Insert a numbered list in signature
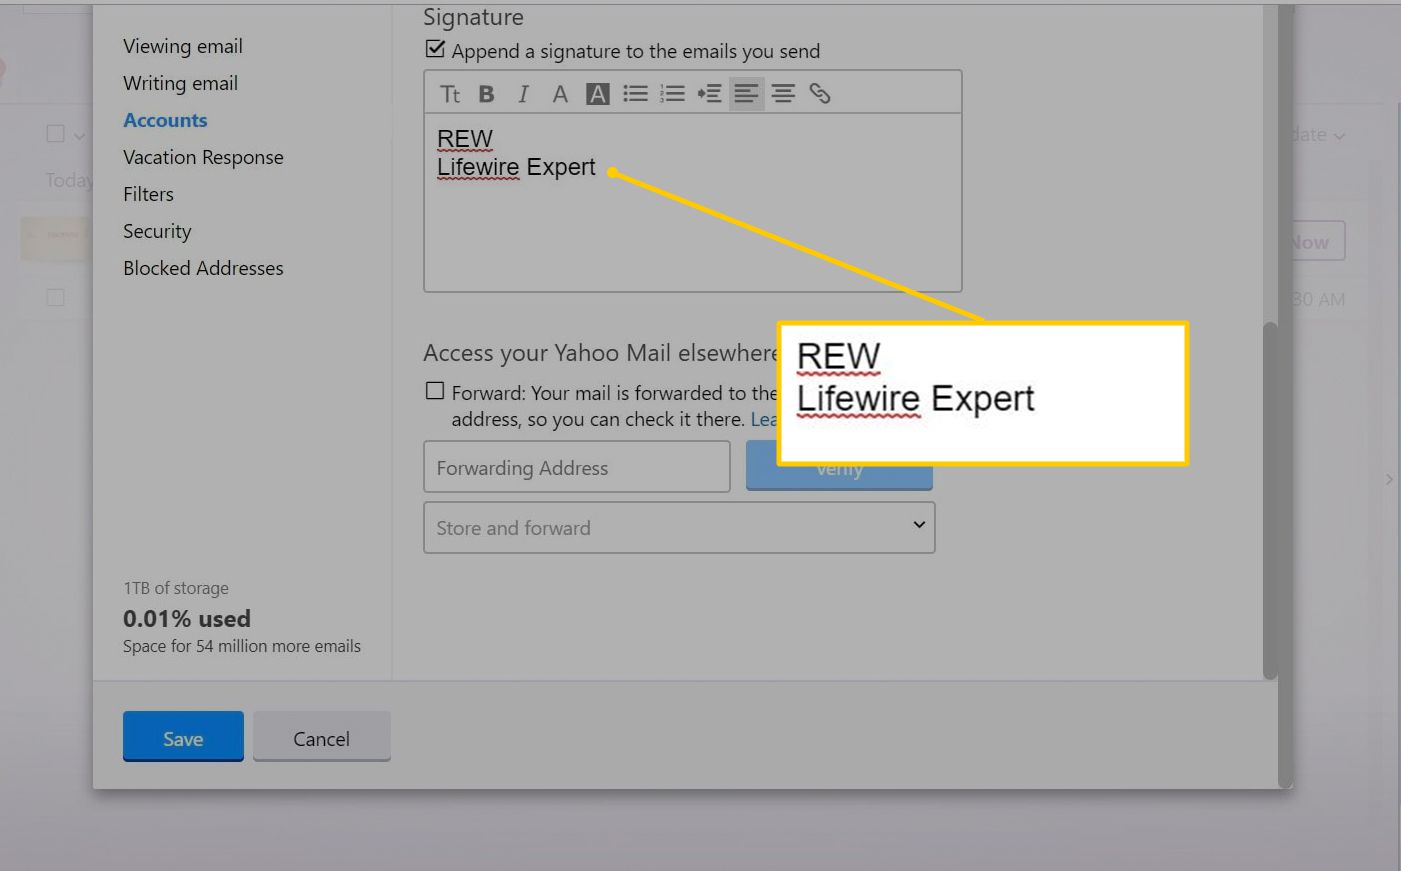Image resolution: width=1401 pixels, height=871 pixels. pyautogui.click(x=672, y=94)
